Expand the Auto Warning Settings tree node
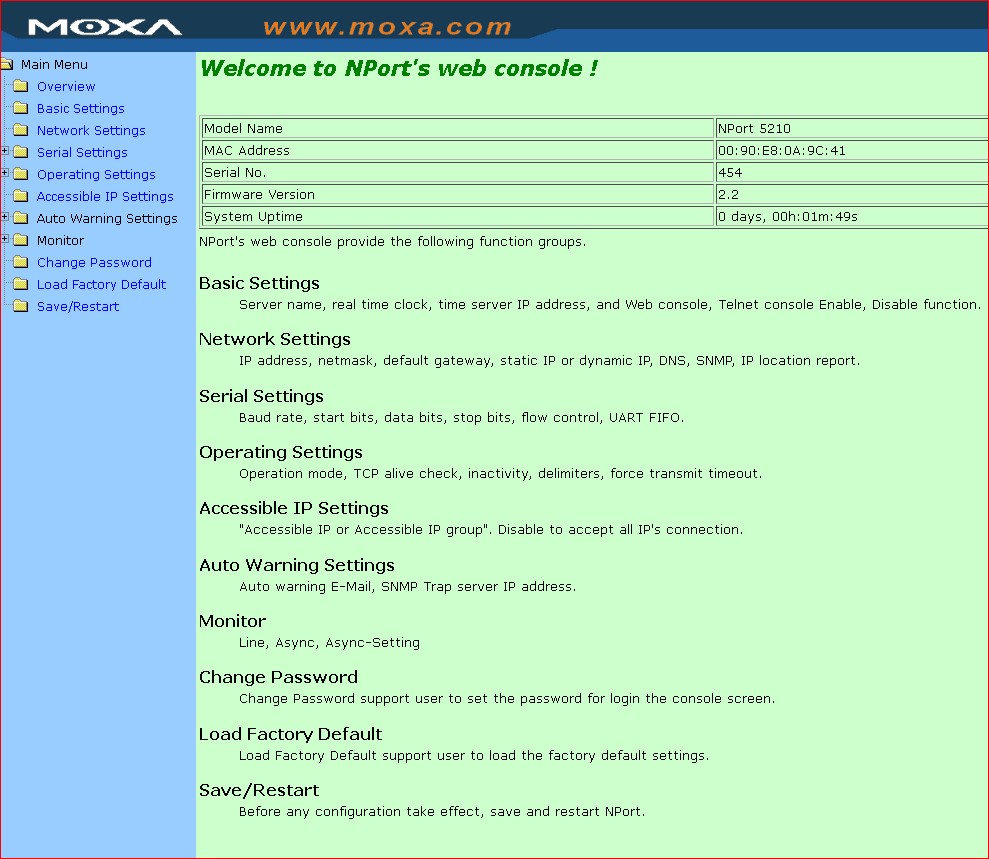This screenshot has width=989, height=859. tap(5, 217)
